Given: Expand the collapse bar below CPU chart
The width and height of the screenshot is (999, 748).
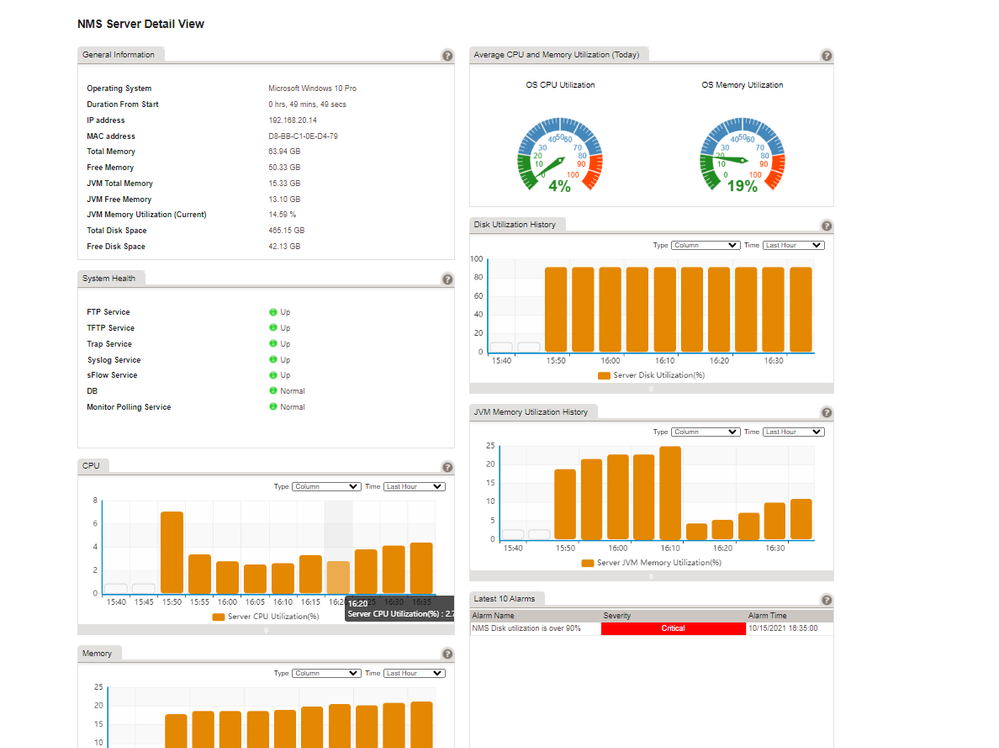Looking at the screenshot, I should (266, 631).
